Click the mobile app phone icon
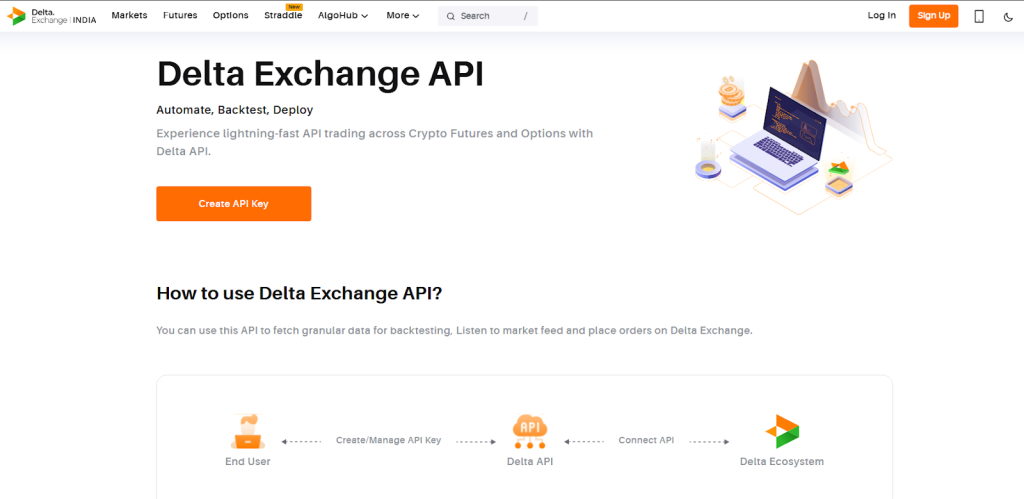Viewport: 1024px width, 499px height. (x=979, y=16)
